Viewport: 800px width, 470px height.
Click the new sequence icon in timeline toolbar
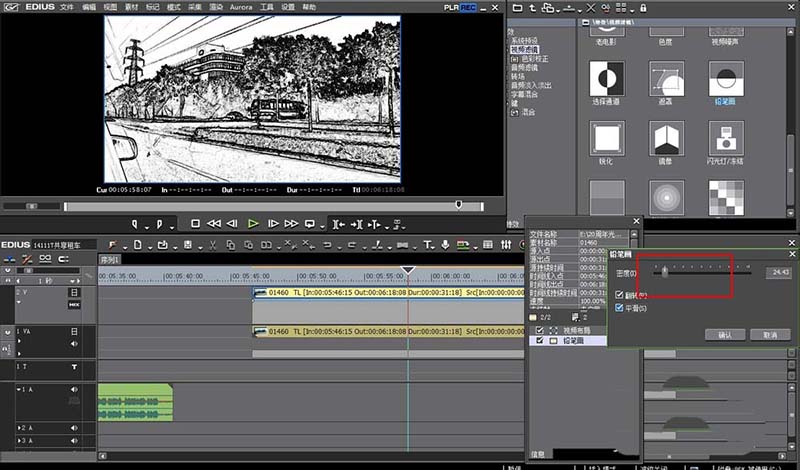click(137, 245)
